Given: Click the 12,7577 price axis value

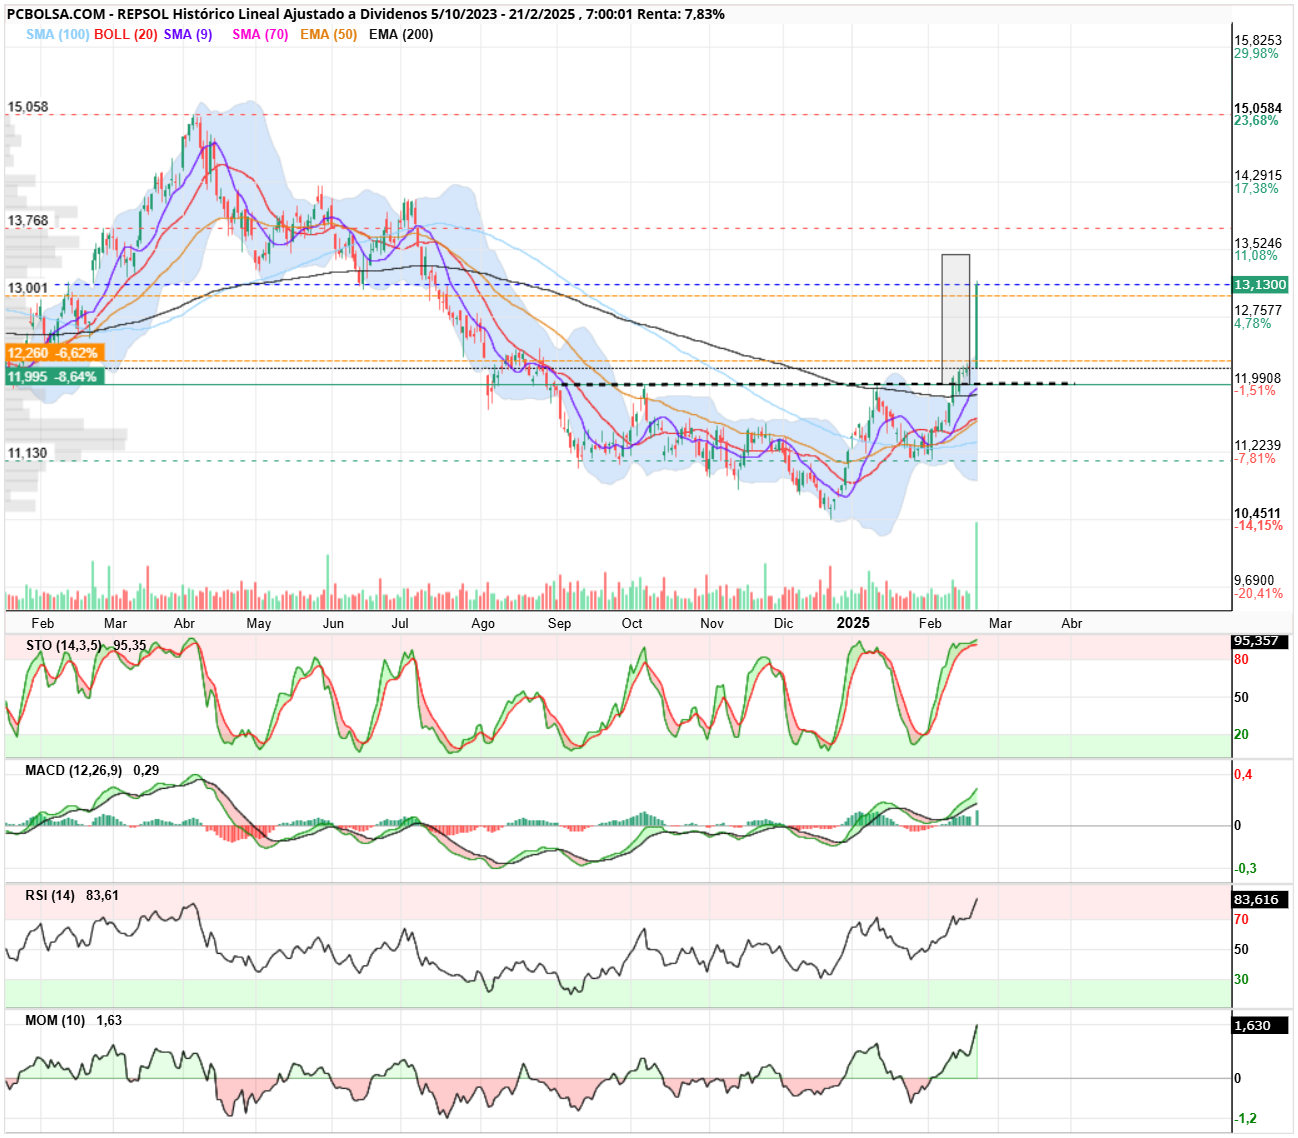Looking at the screenshot, I should point(1258,311).
